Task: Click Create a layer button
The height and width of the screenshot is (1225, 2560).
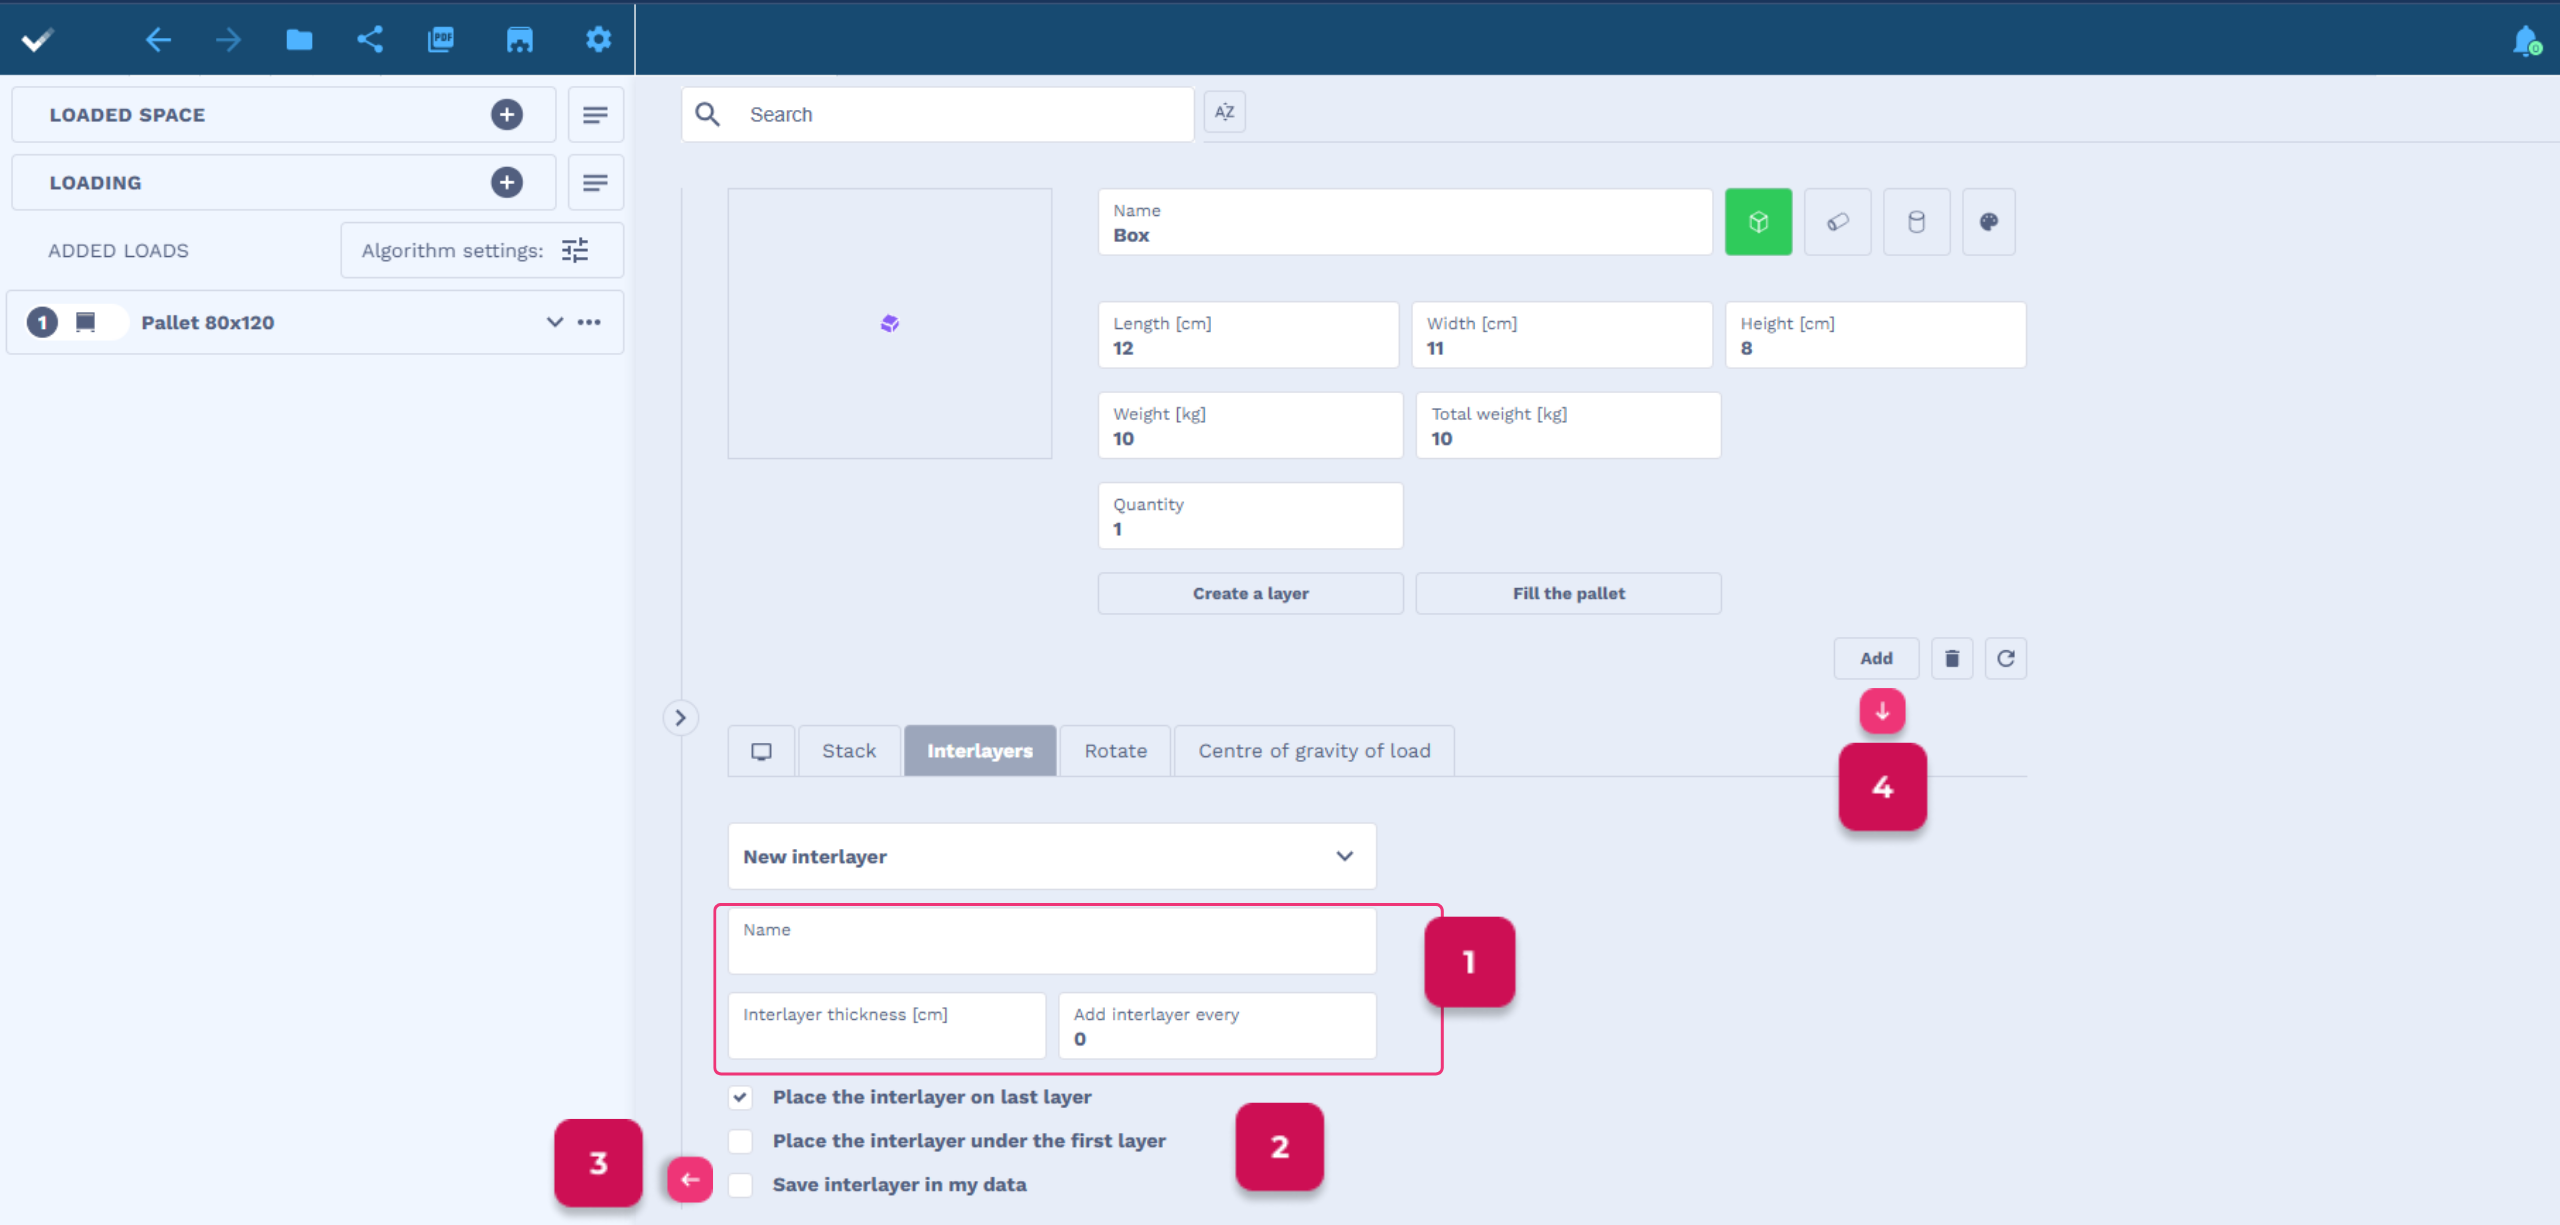Action: click(1250, 593)
